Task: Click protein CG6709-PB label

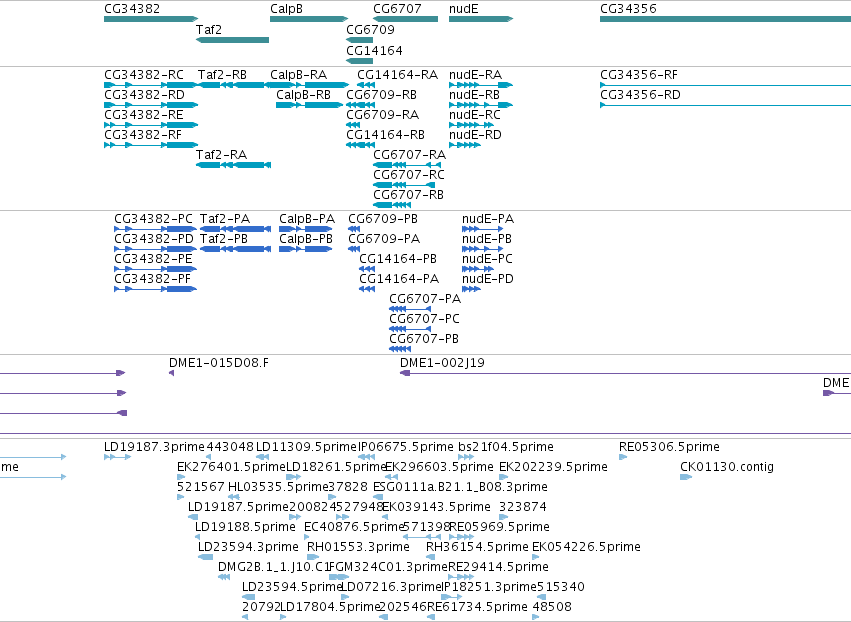Action: pos(383,219)
